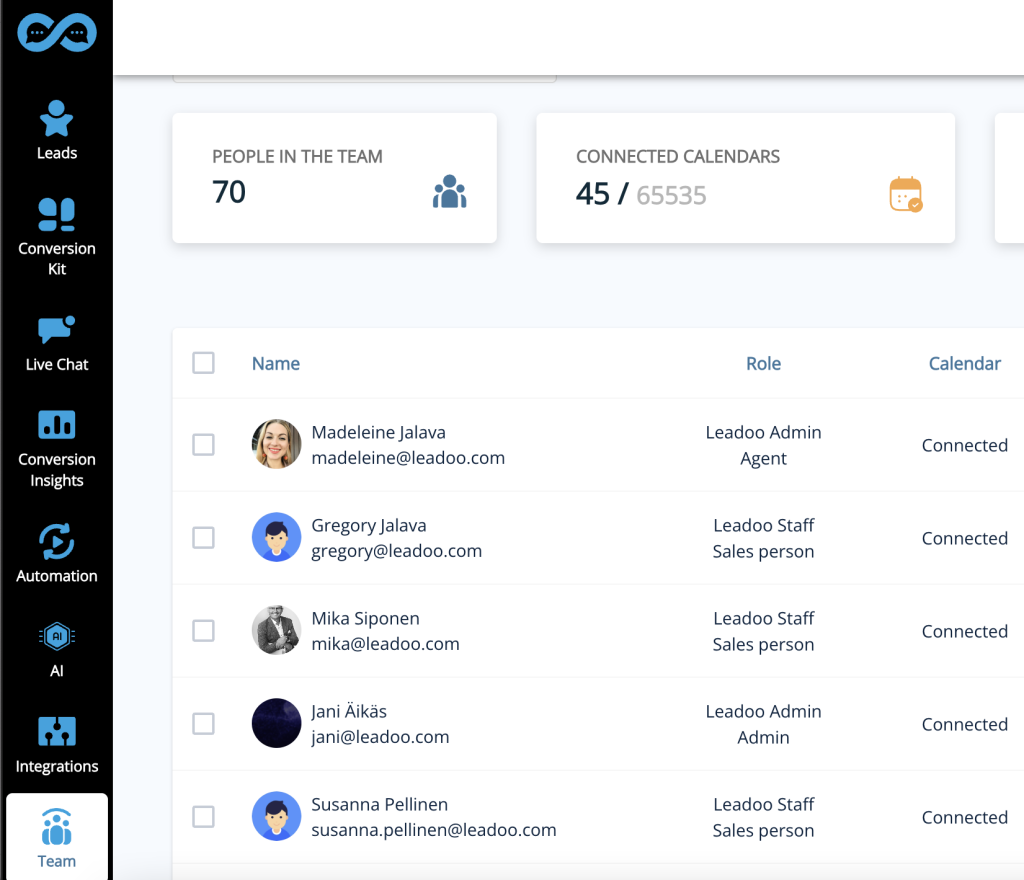This screenshot has width=1024, height=880.
Task: Click the Leadoo infinity logo
Action: click(57, 33)
